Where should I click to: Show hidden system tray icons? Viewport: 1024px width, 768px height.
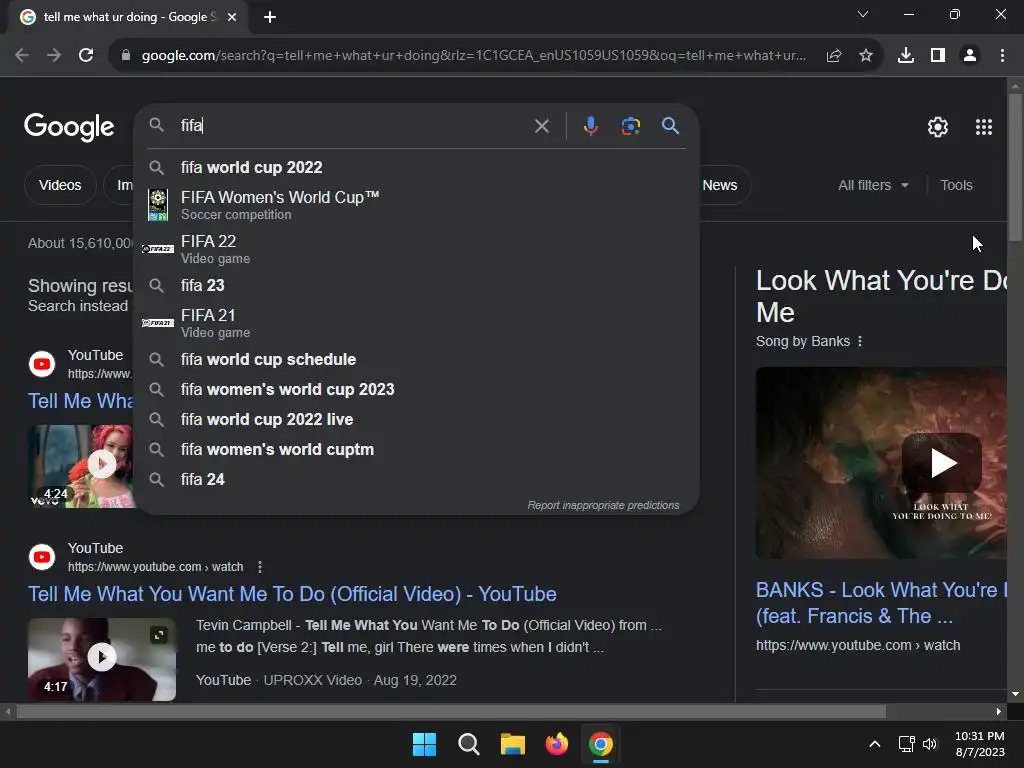[874, 744]
